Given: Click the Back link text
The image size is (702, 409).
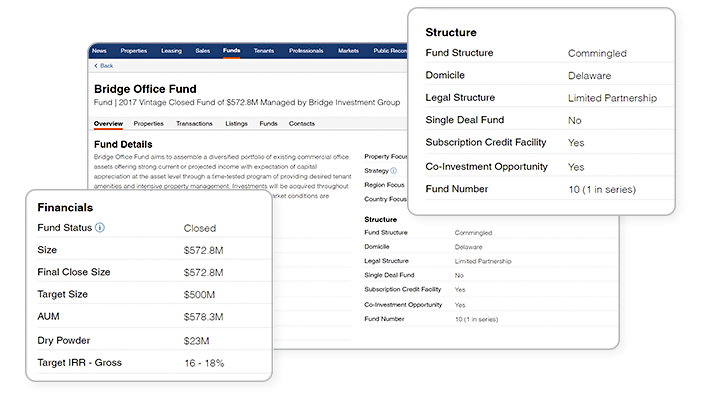Looking at the screenshot, I should click(x=106, y=65).
